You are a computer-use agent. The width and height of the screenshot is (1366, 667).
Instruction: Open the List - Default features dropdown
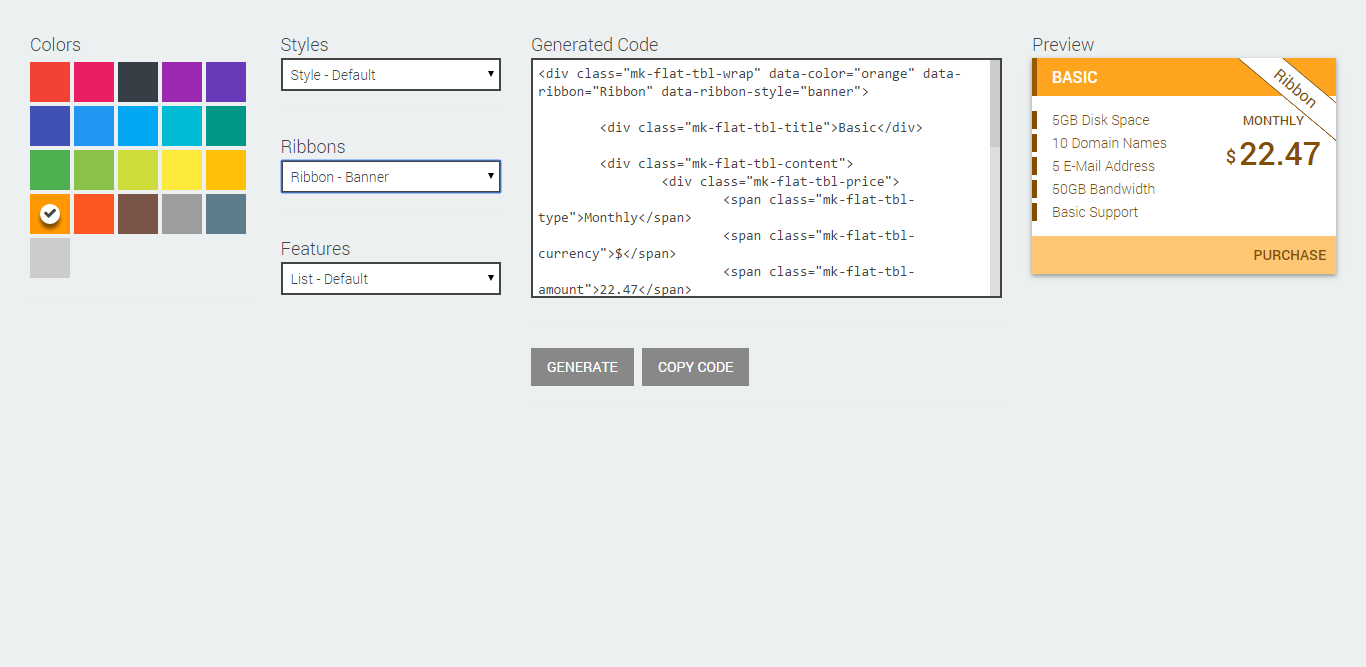pos(390,279)
